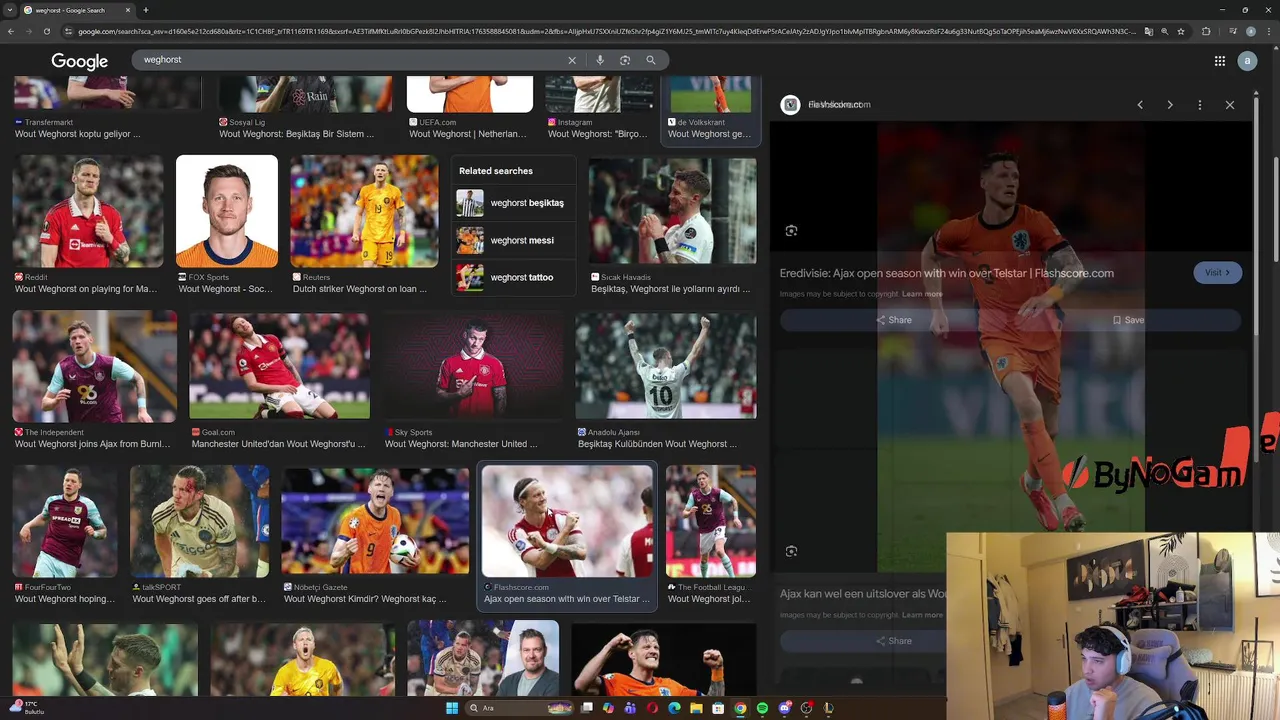Open search by image camera icon
The width and height of the screenshot is (1280, 720).
click(625, 60)
